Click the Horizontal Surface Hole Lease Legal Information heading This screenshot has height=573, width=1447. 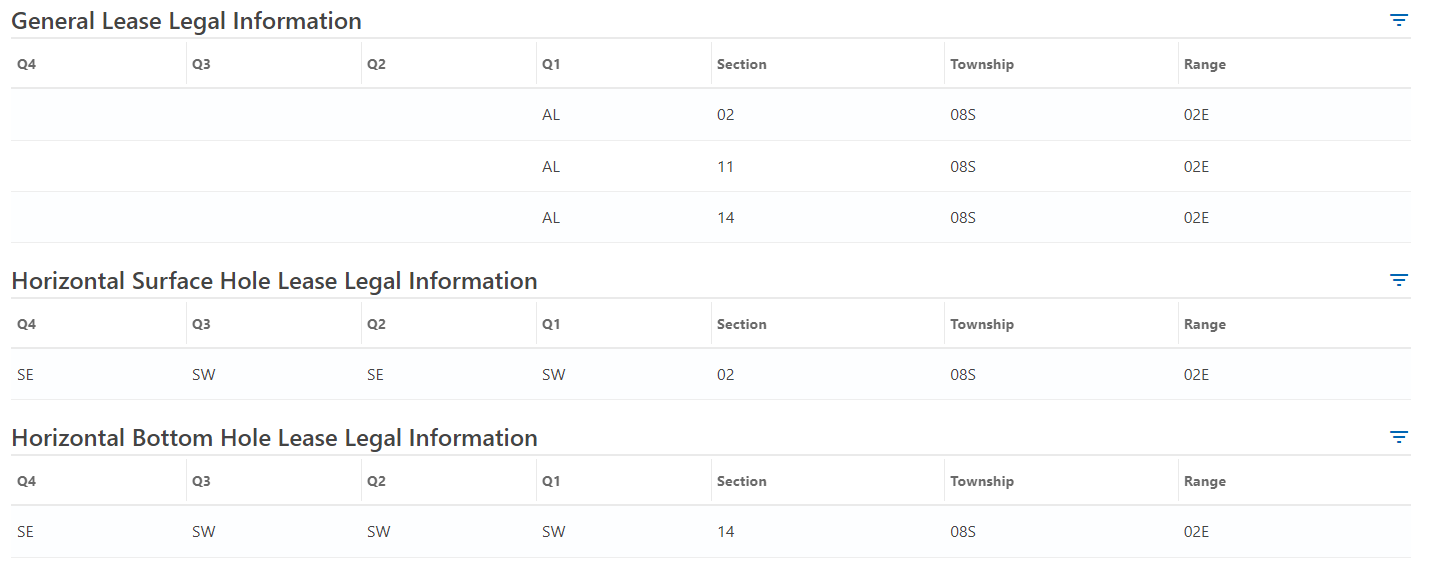(x=274, y=281)
